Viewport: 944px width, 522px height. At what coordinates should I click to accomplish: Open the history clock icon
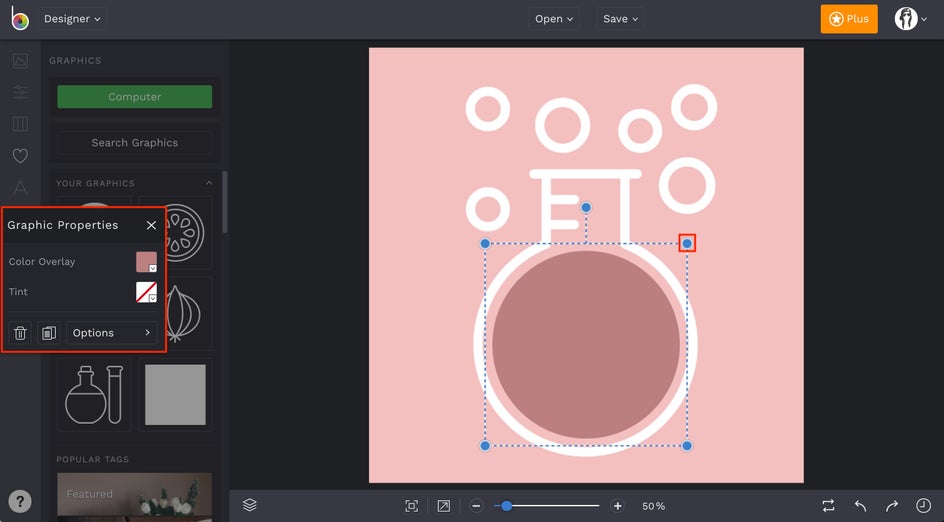click(x=923, y=506)
